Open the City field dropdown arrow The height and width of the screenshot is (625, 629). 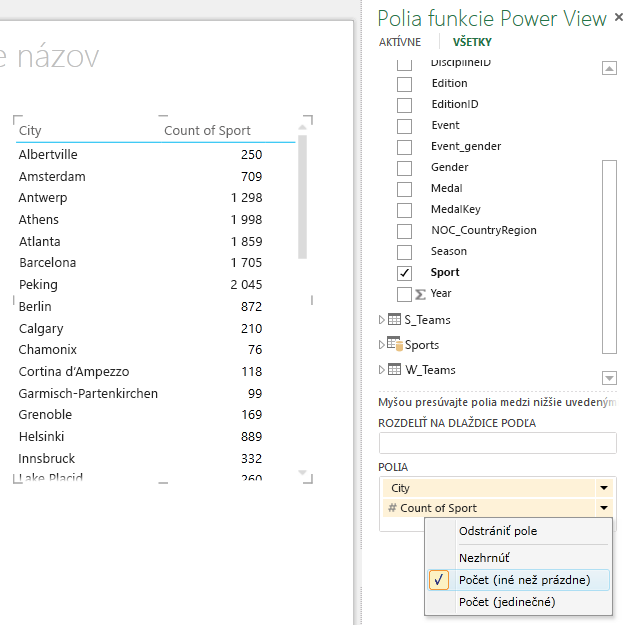click(604, 488)
